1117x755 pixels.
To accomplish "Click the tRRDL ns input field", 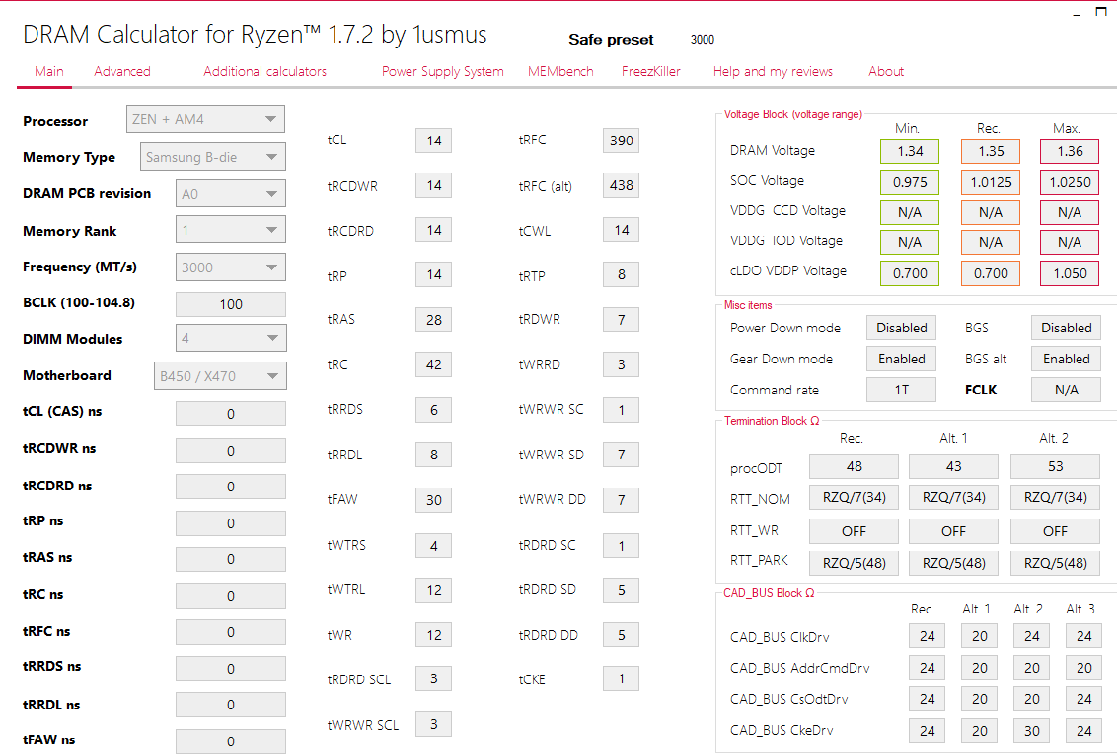I will (x=231, y=704).
